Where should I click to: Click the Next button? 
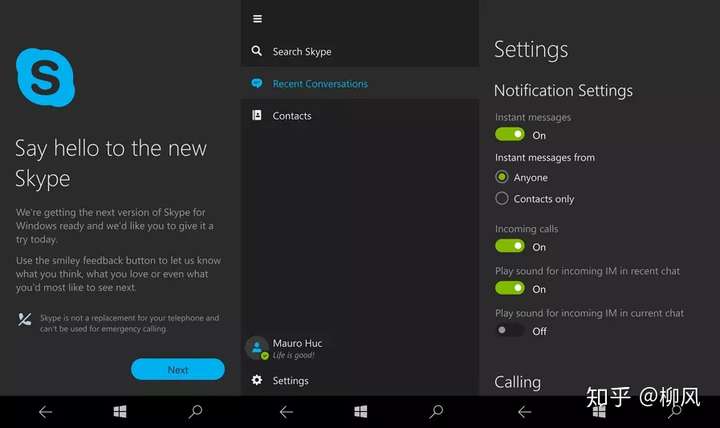click(178, 369)
